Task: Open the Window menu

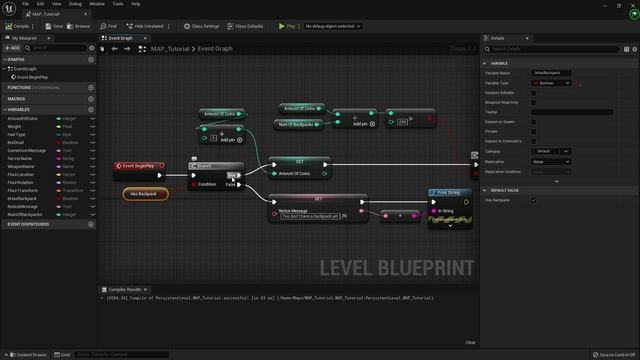Action: (x=97, y=4)
